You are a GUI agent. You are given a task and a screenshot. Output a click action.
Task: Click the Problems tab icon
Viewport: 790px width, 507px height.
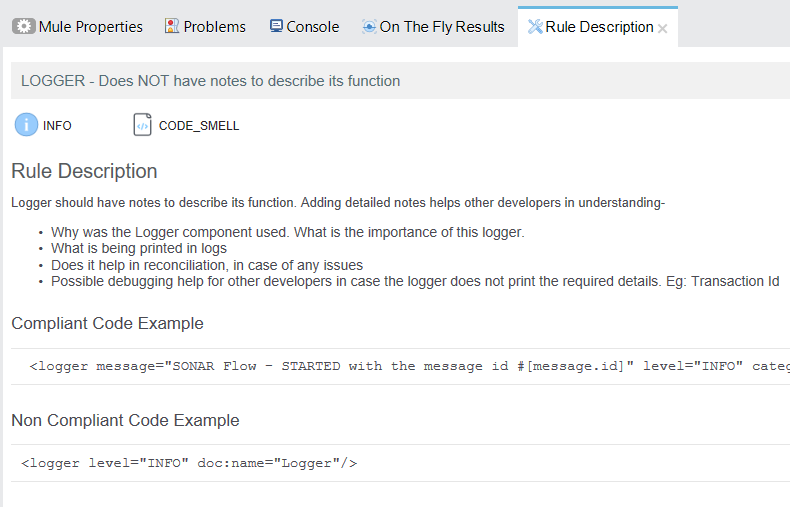[172, 26]
